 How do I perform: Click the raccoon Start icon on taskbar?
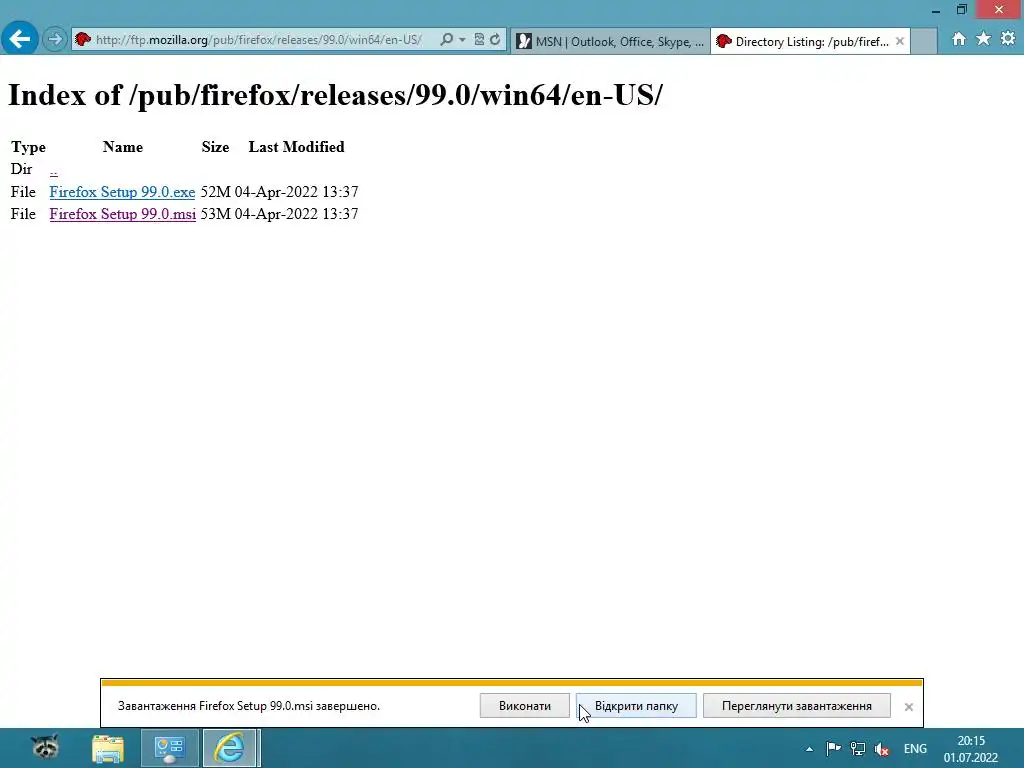(x=45, y=748)
